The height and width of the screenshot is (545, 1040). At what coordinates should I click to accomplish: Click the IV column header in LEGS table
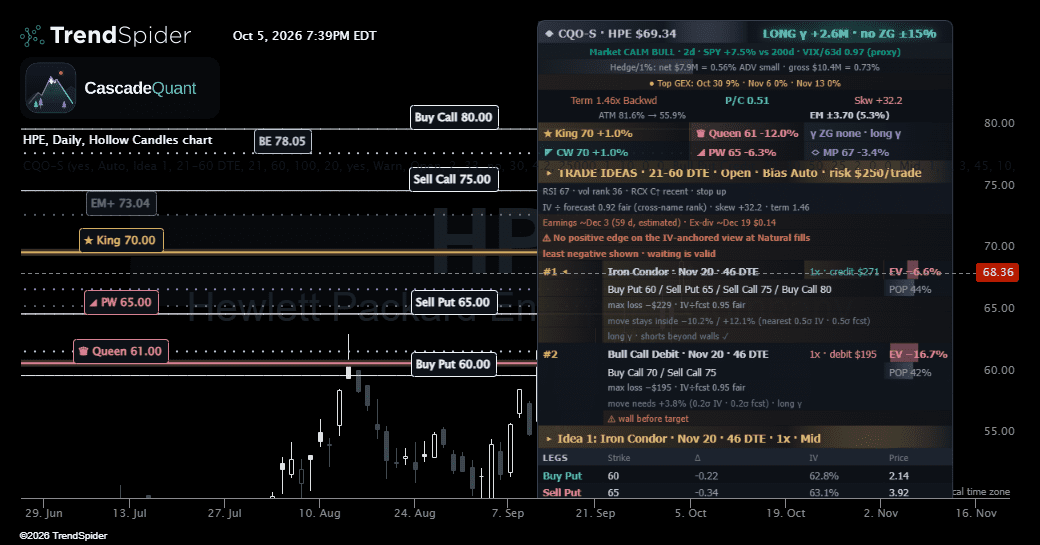(x=813, y=458)
